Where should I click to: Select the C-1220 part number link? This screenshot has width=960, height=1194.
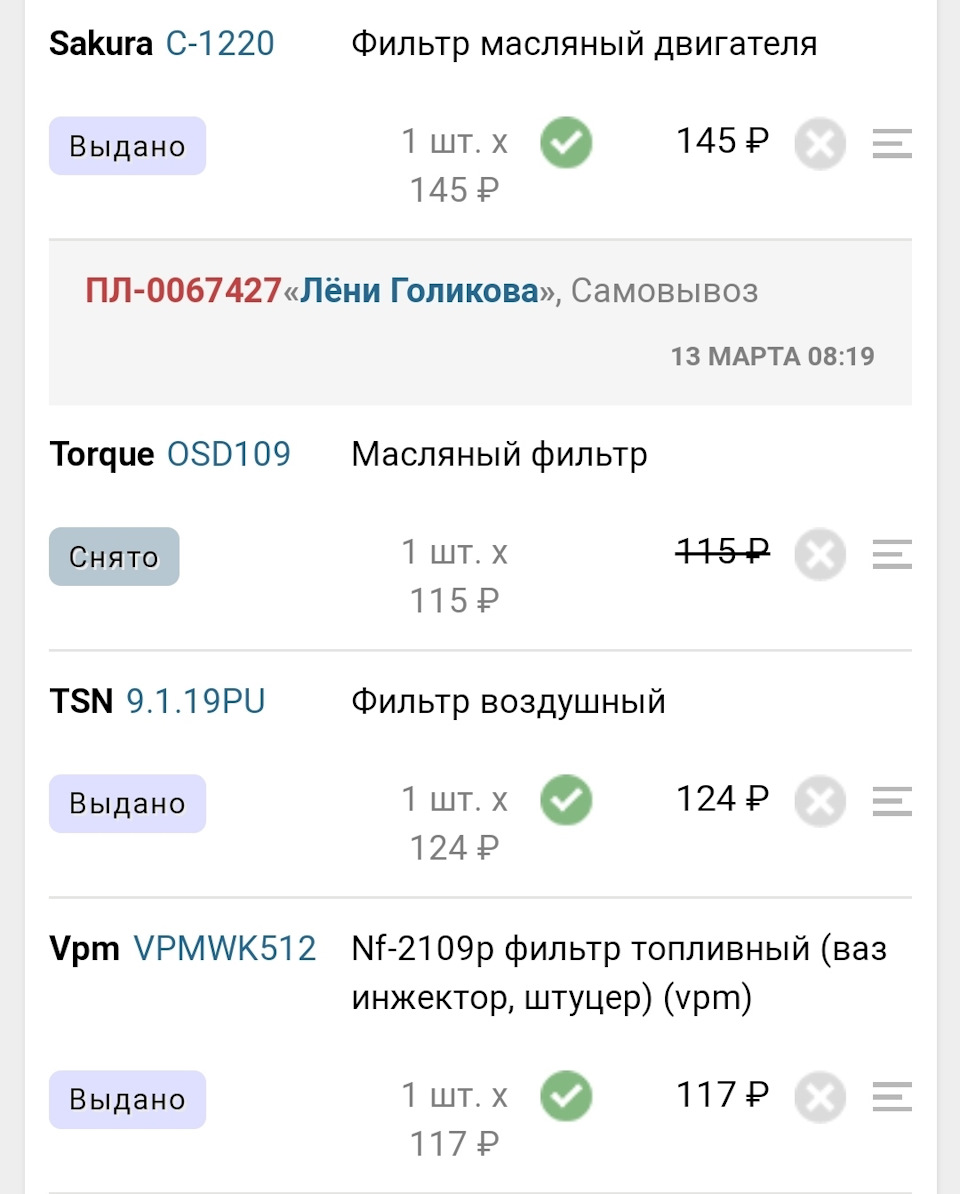tap(221, 43)
